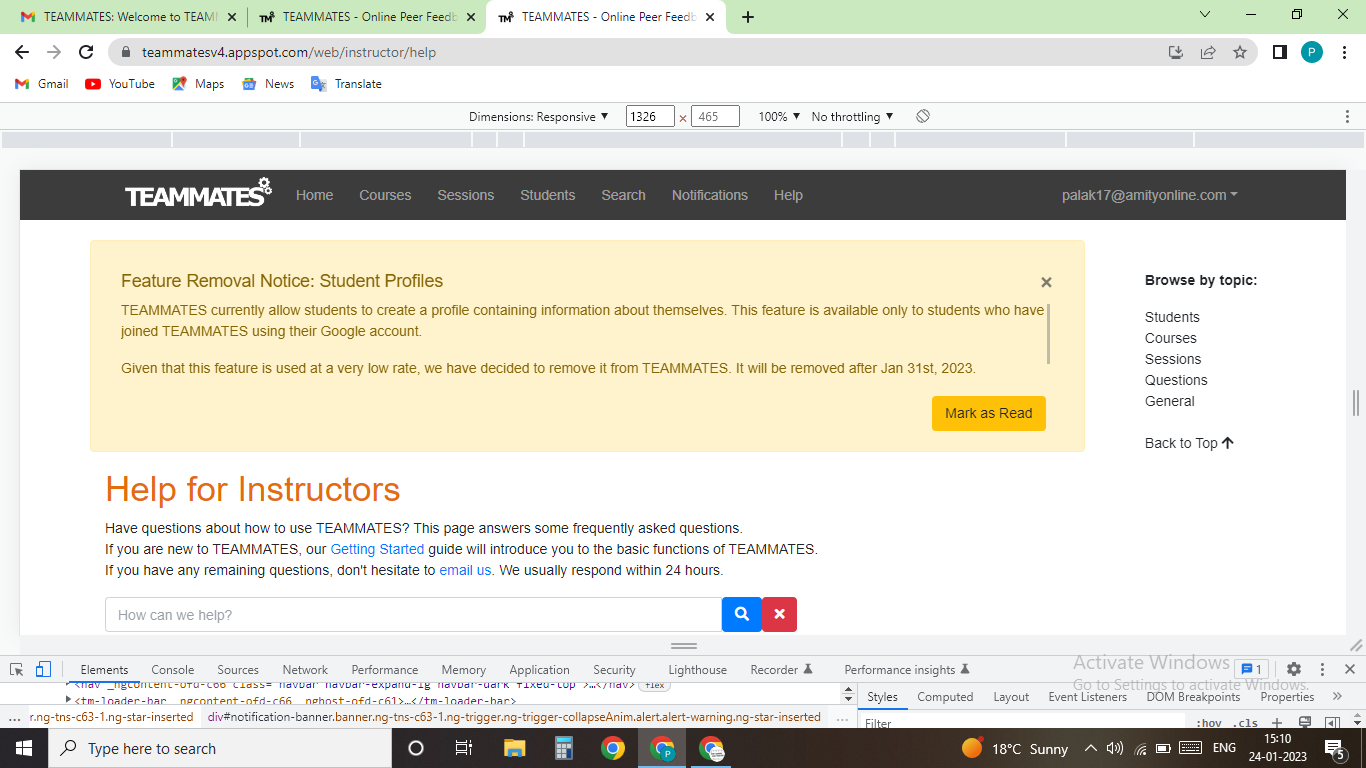Viewport: 1366px width, 768px height.
Task: Open the zoom percentage dropdown showing 100%
Action: tap(780, 116)
